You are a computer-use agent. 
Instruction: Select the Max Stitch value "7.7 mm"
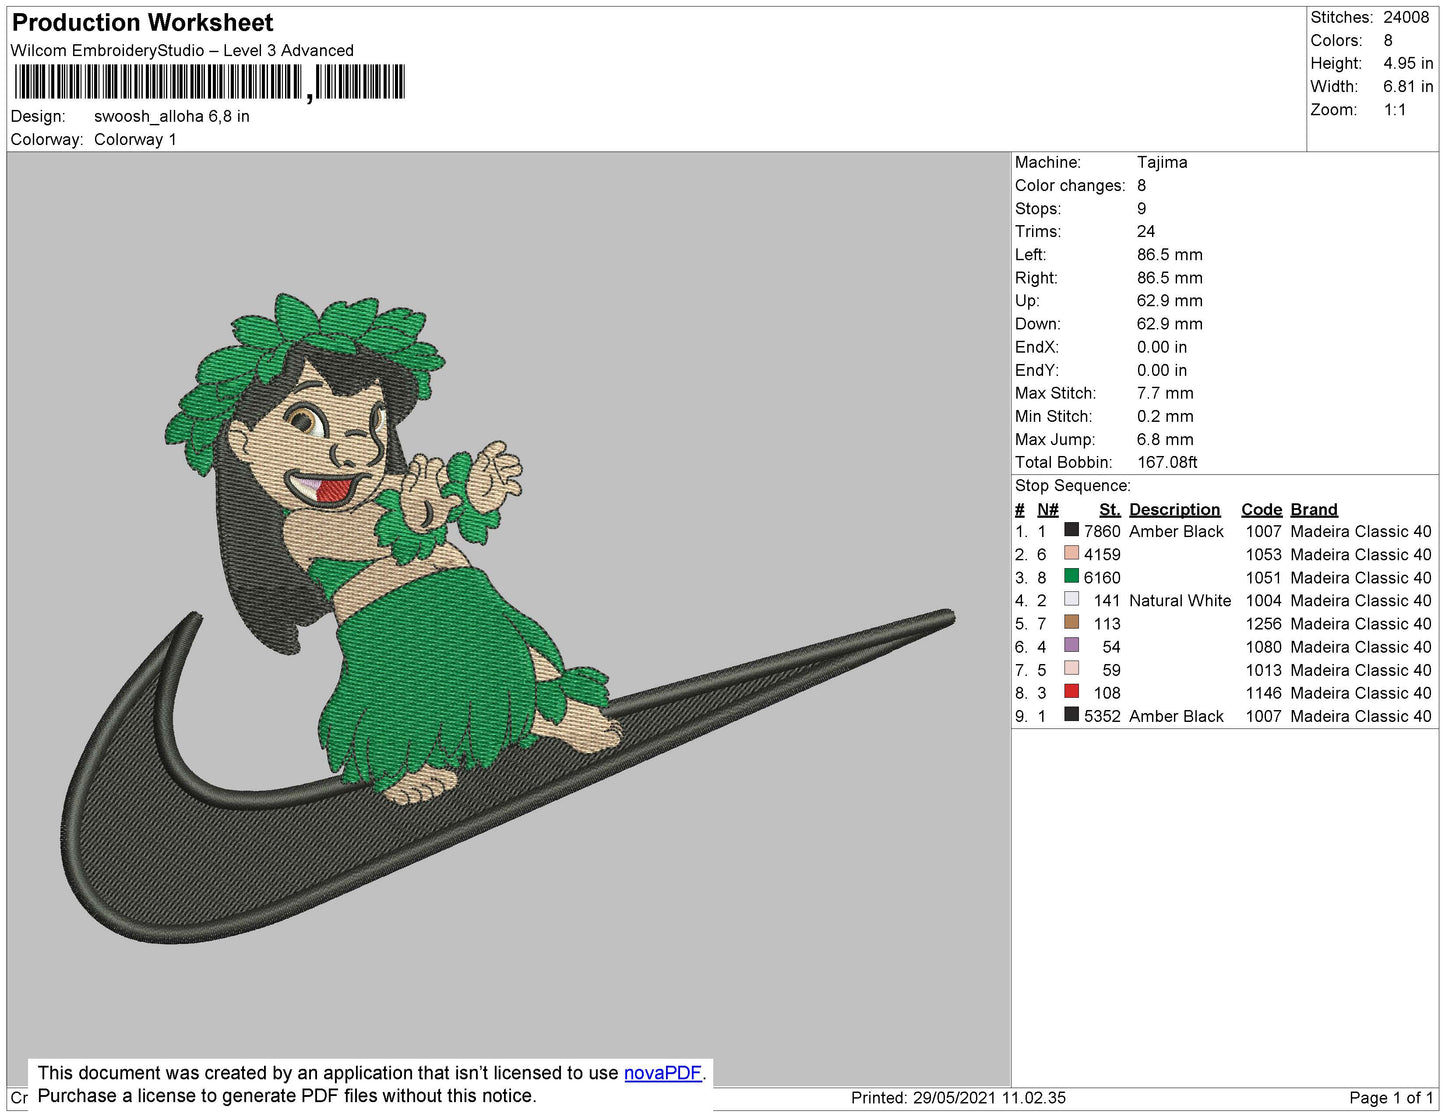tap(1165, 393)
